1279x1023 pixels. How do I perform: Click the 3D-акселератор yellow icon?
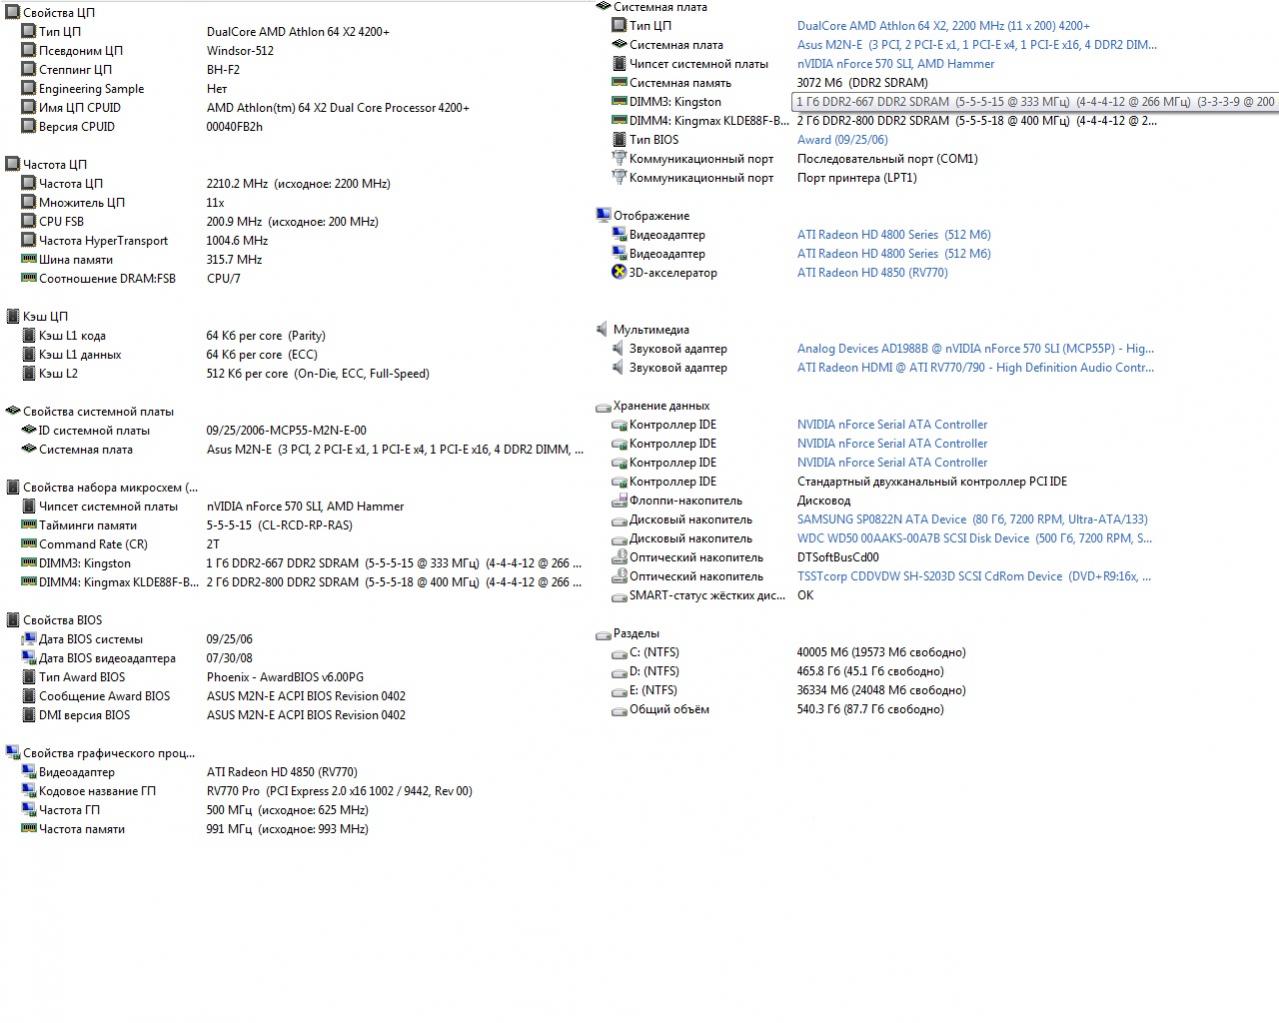[618, 272]
